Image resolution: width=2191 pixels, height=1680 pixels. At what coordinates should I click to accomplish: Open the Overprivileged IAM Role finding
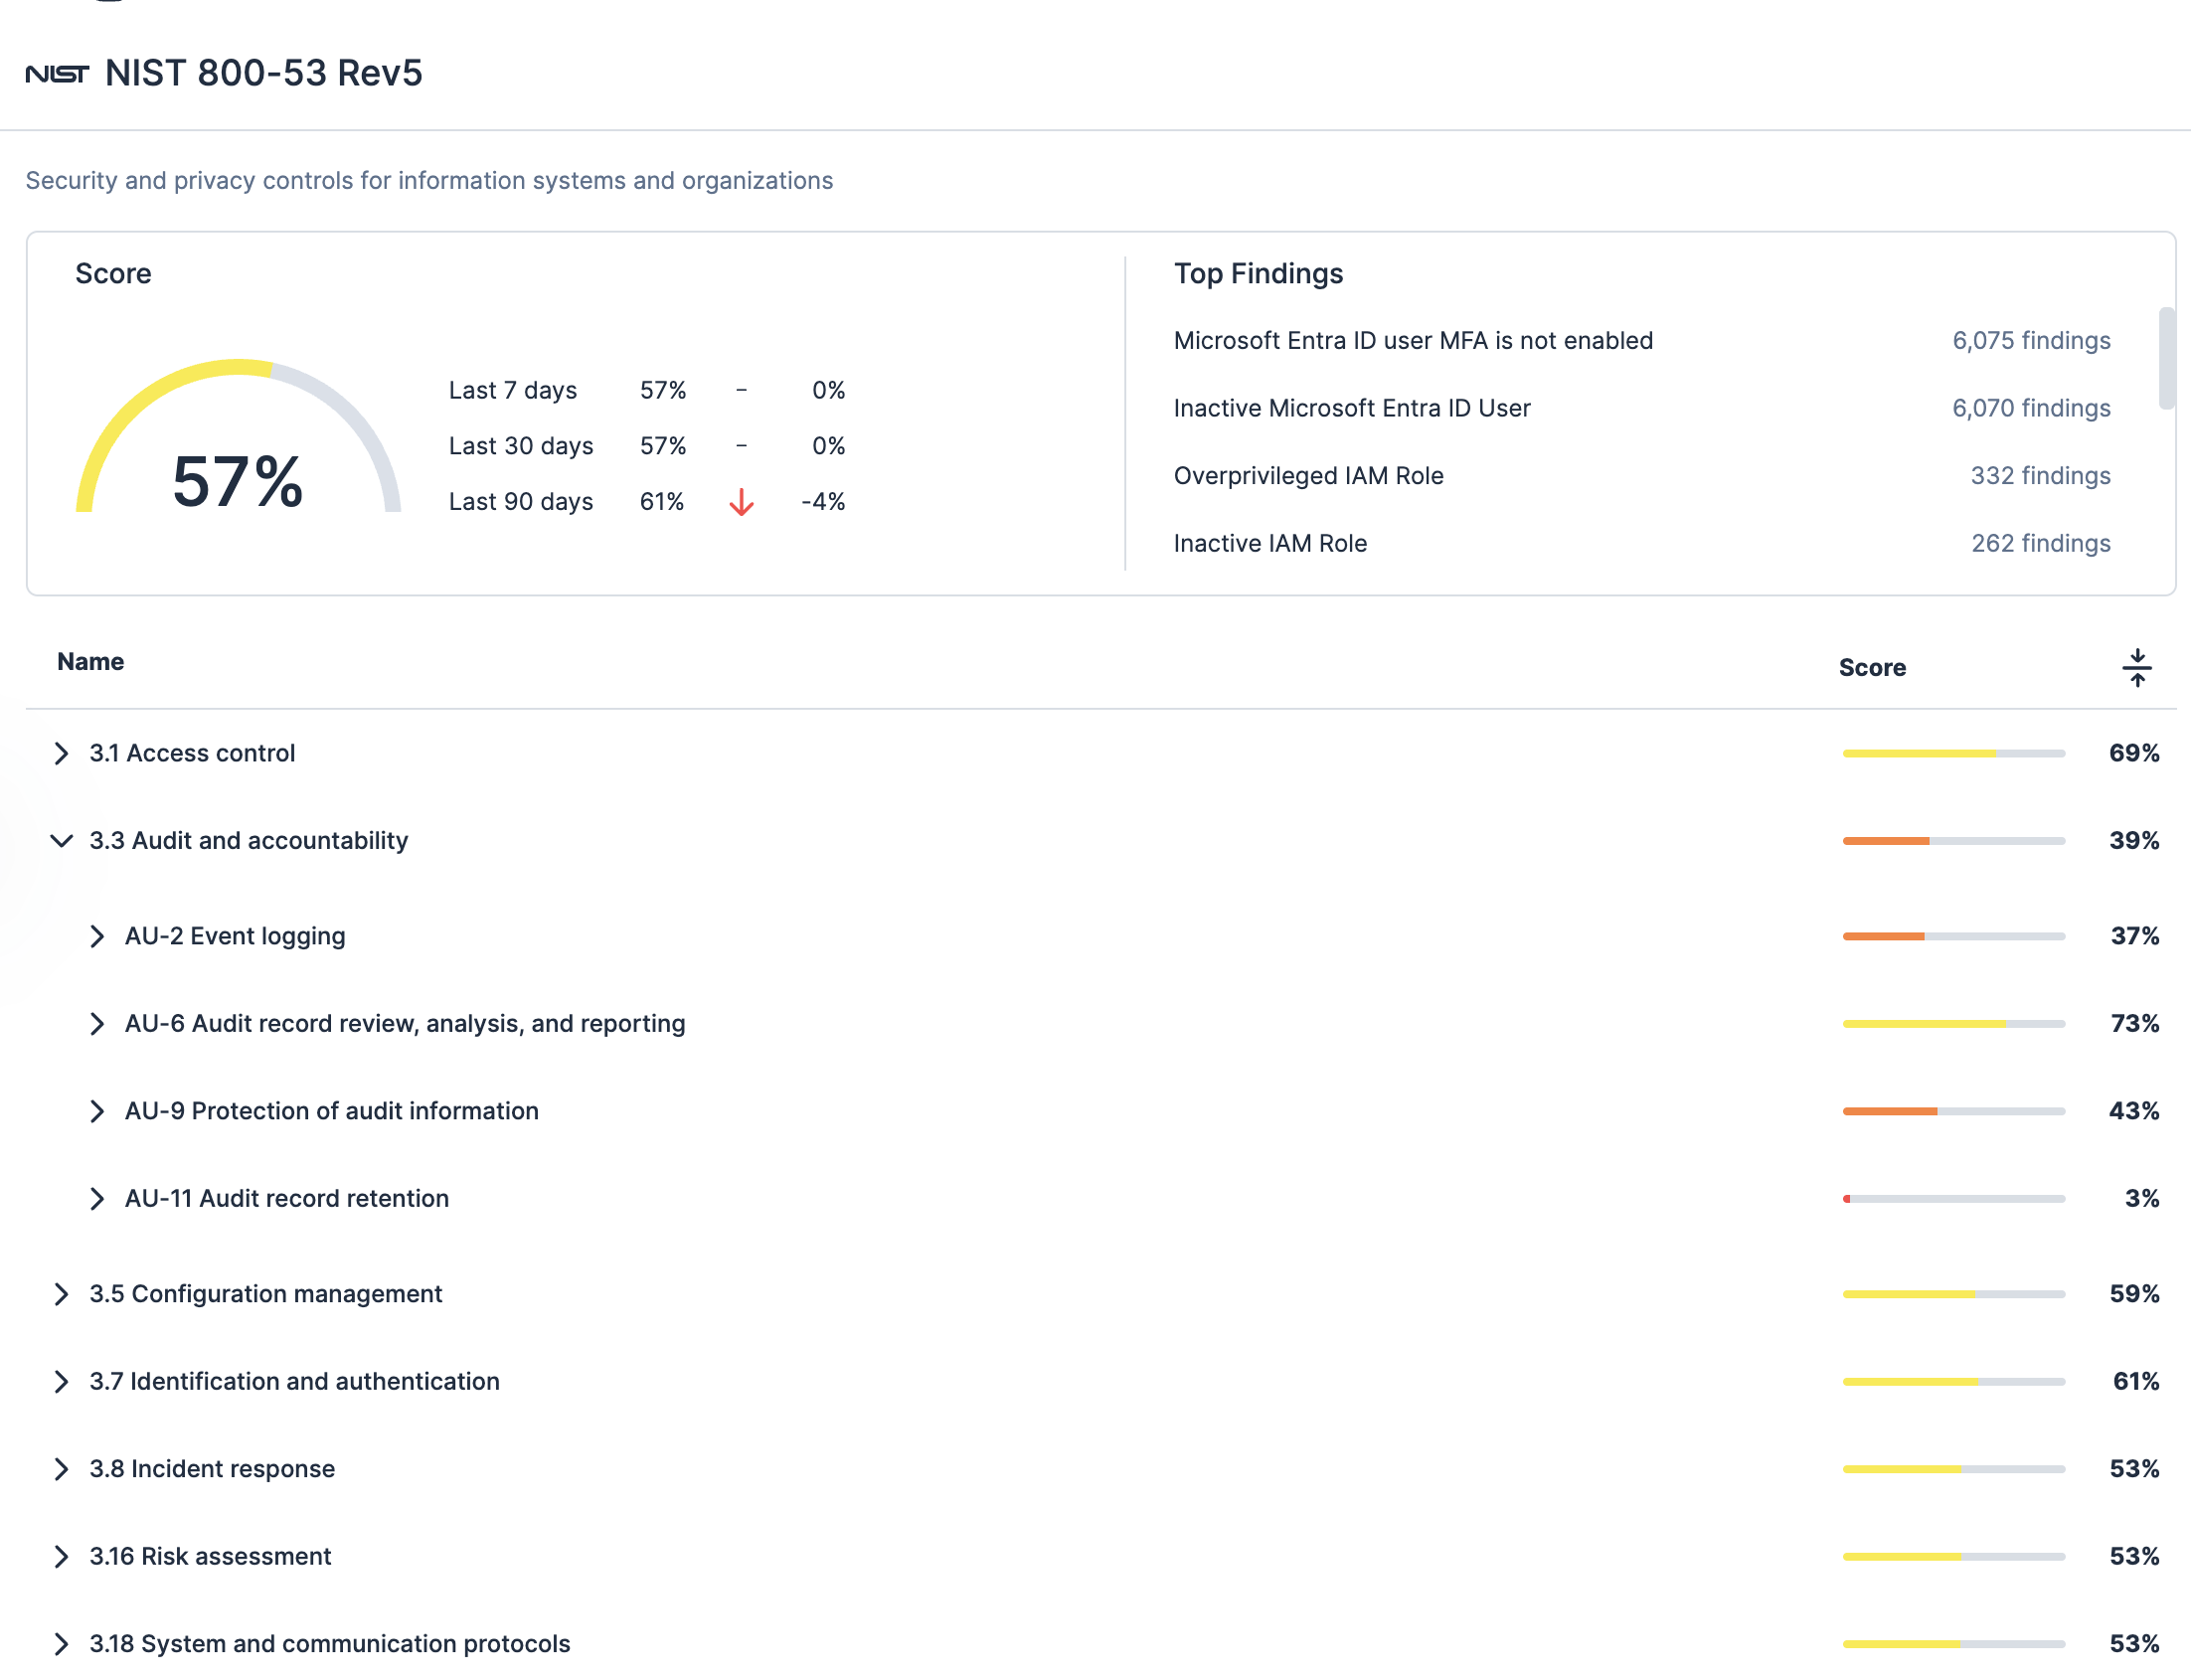(x=1308, y=476)
